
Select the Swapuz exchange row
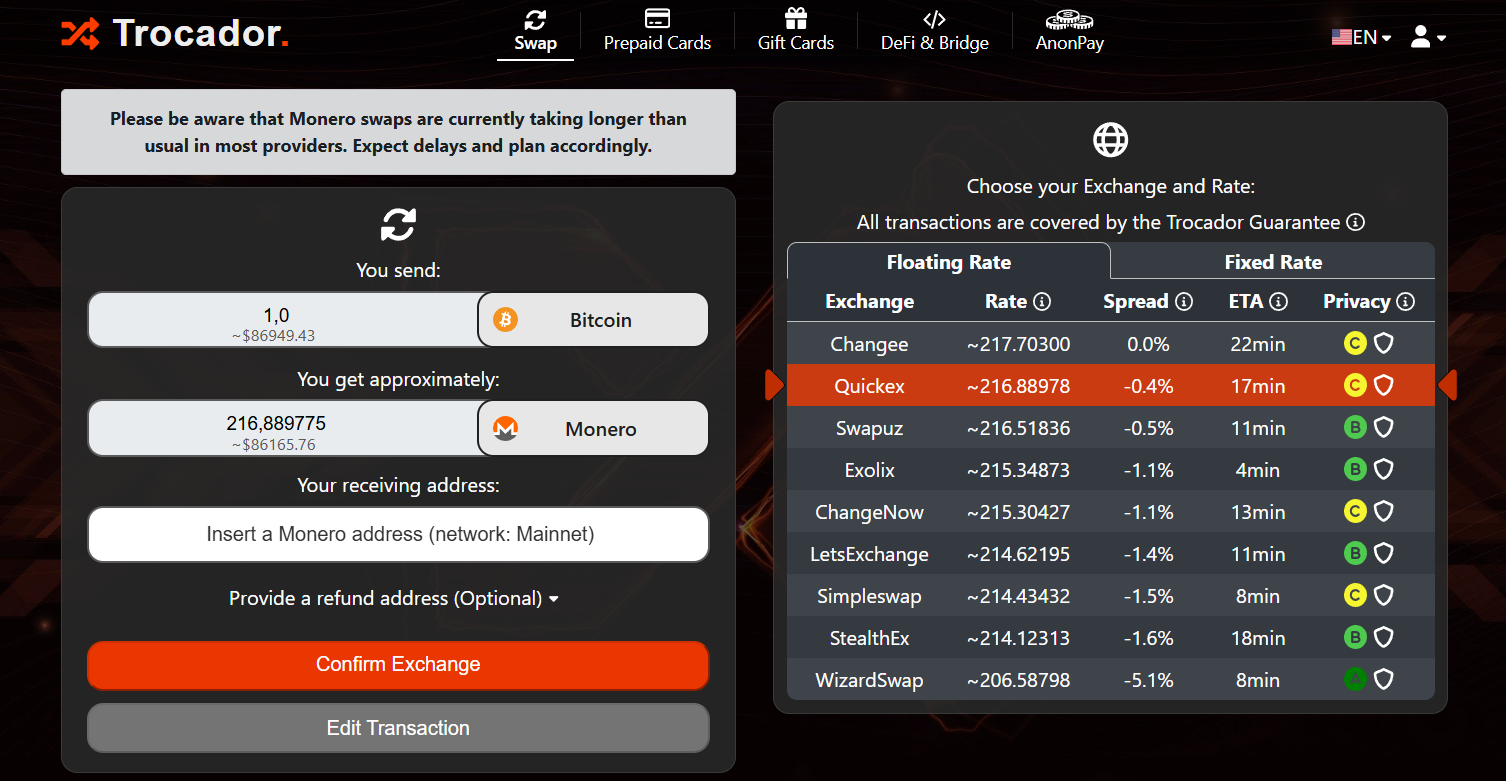pos(1111,428)
